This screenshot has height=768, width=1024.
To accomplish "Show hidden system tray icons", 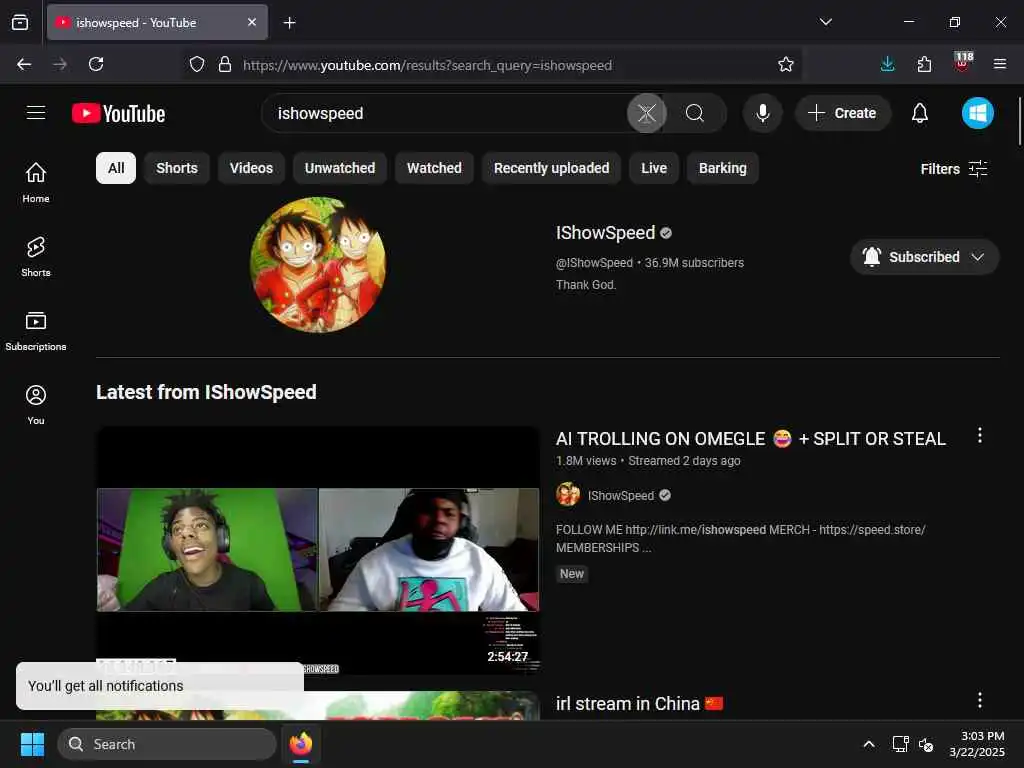I will coord(869,744).
